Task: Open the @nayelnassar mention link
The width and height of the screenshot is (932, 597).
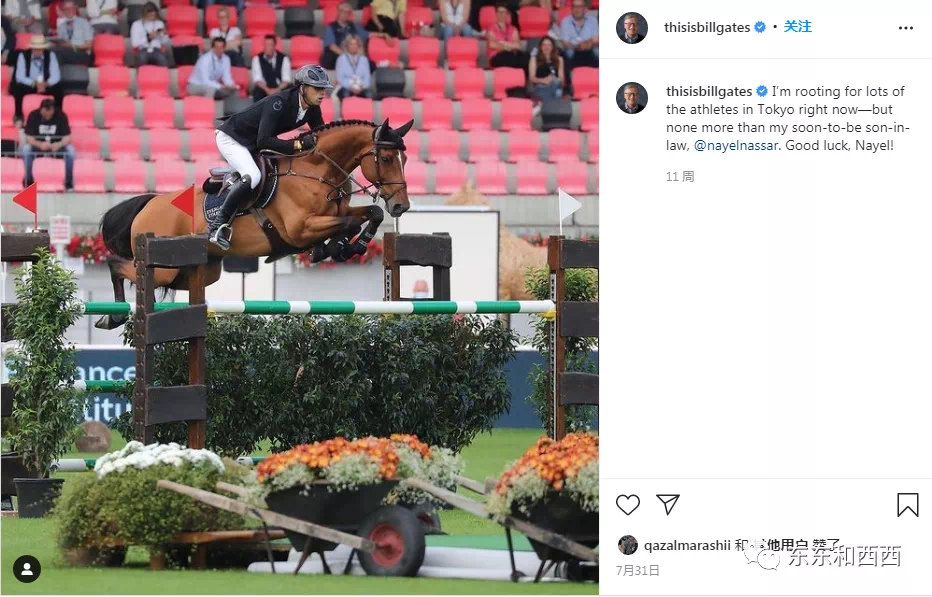Action: click(x=736, y=146)
